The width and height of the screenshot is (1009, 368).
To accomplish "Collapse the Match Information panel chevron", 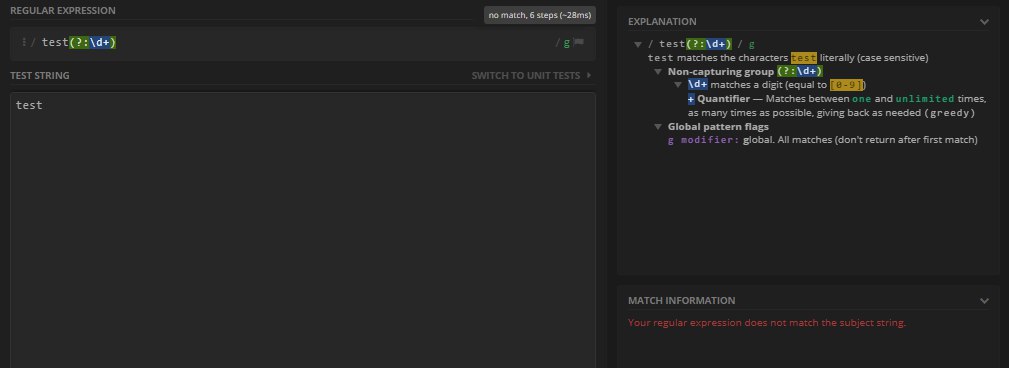I will click(984, 300).
